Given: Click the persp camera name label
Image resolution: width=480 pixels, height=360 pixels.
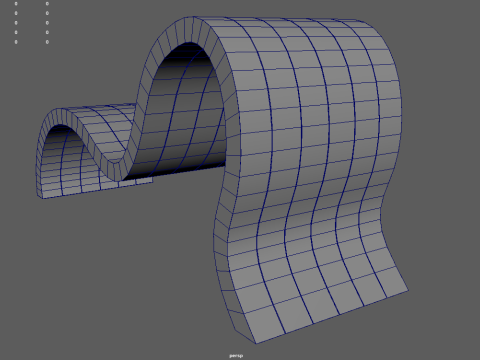Looking at the screenshot, I should coord(236,356).
